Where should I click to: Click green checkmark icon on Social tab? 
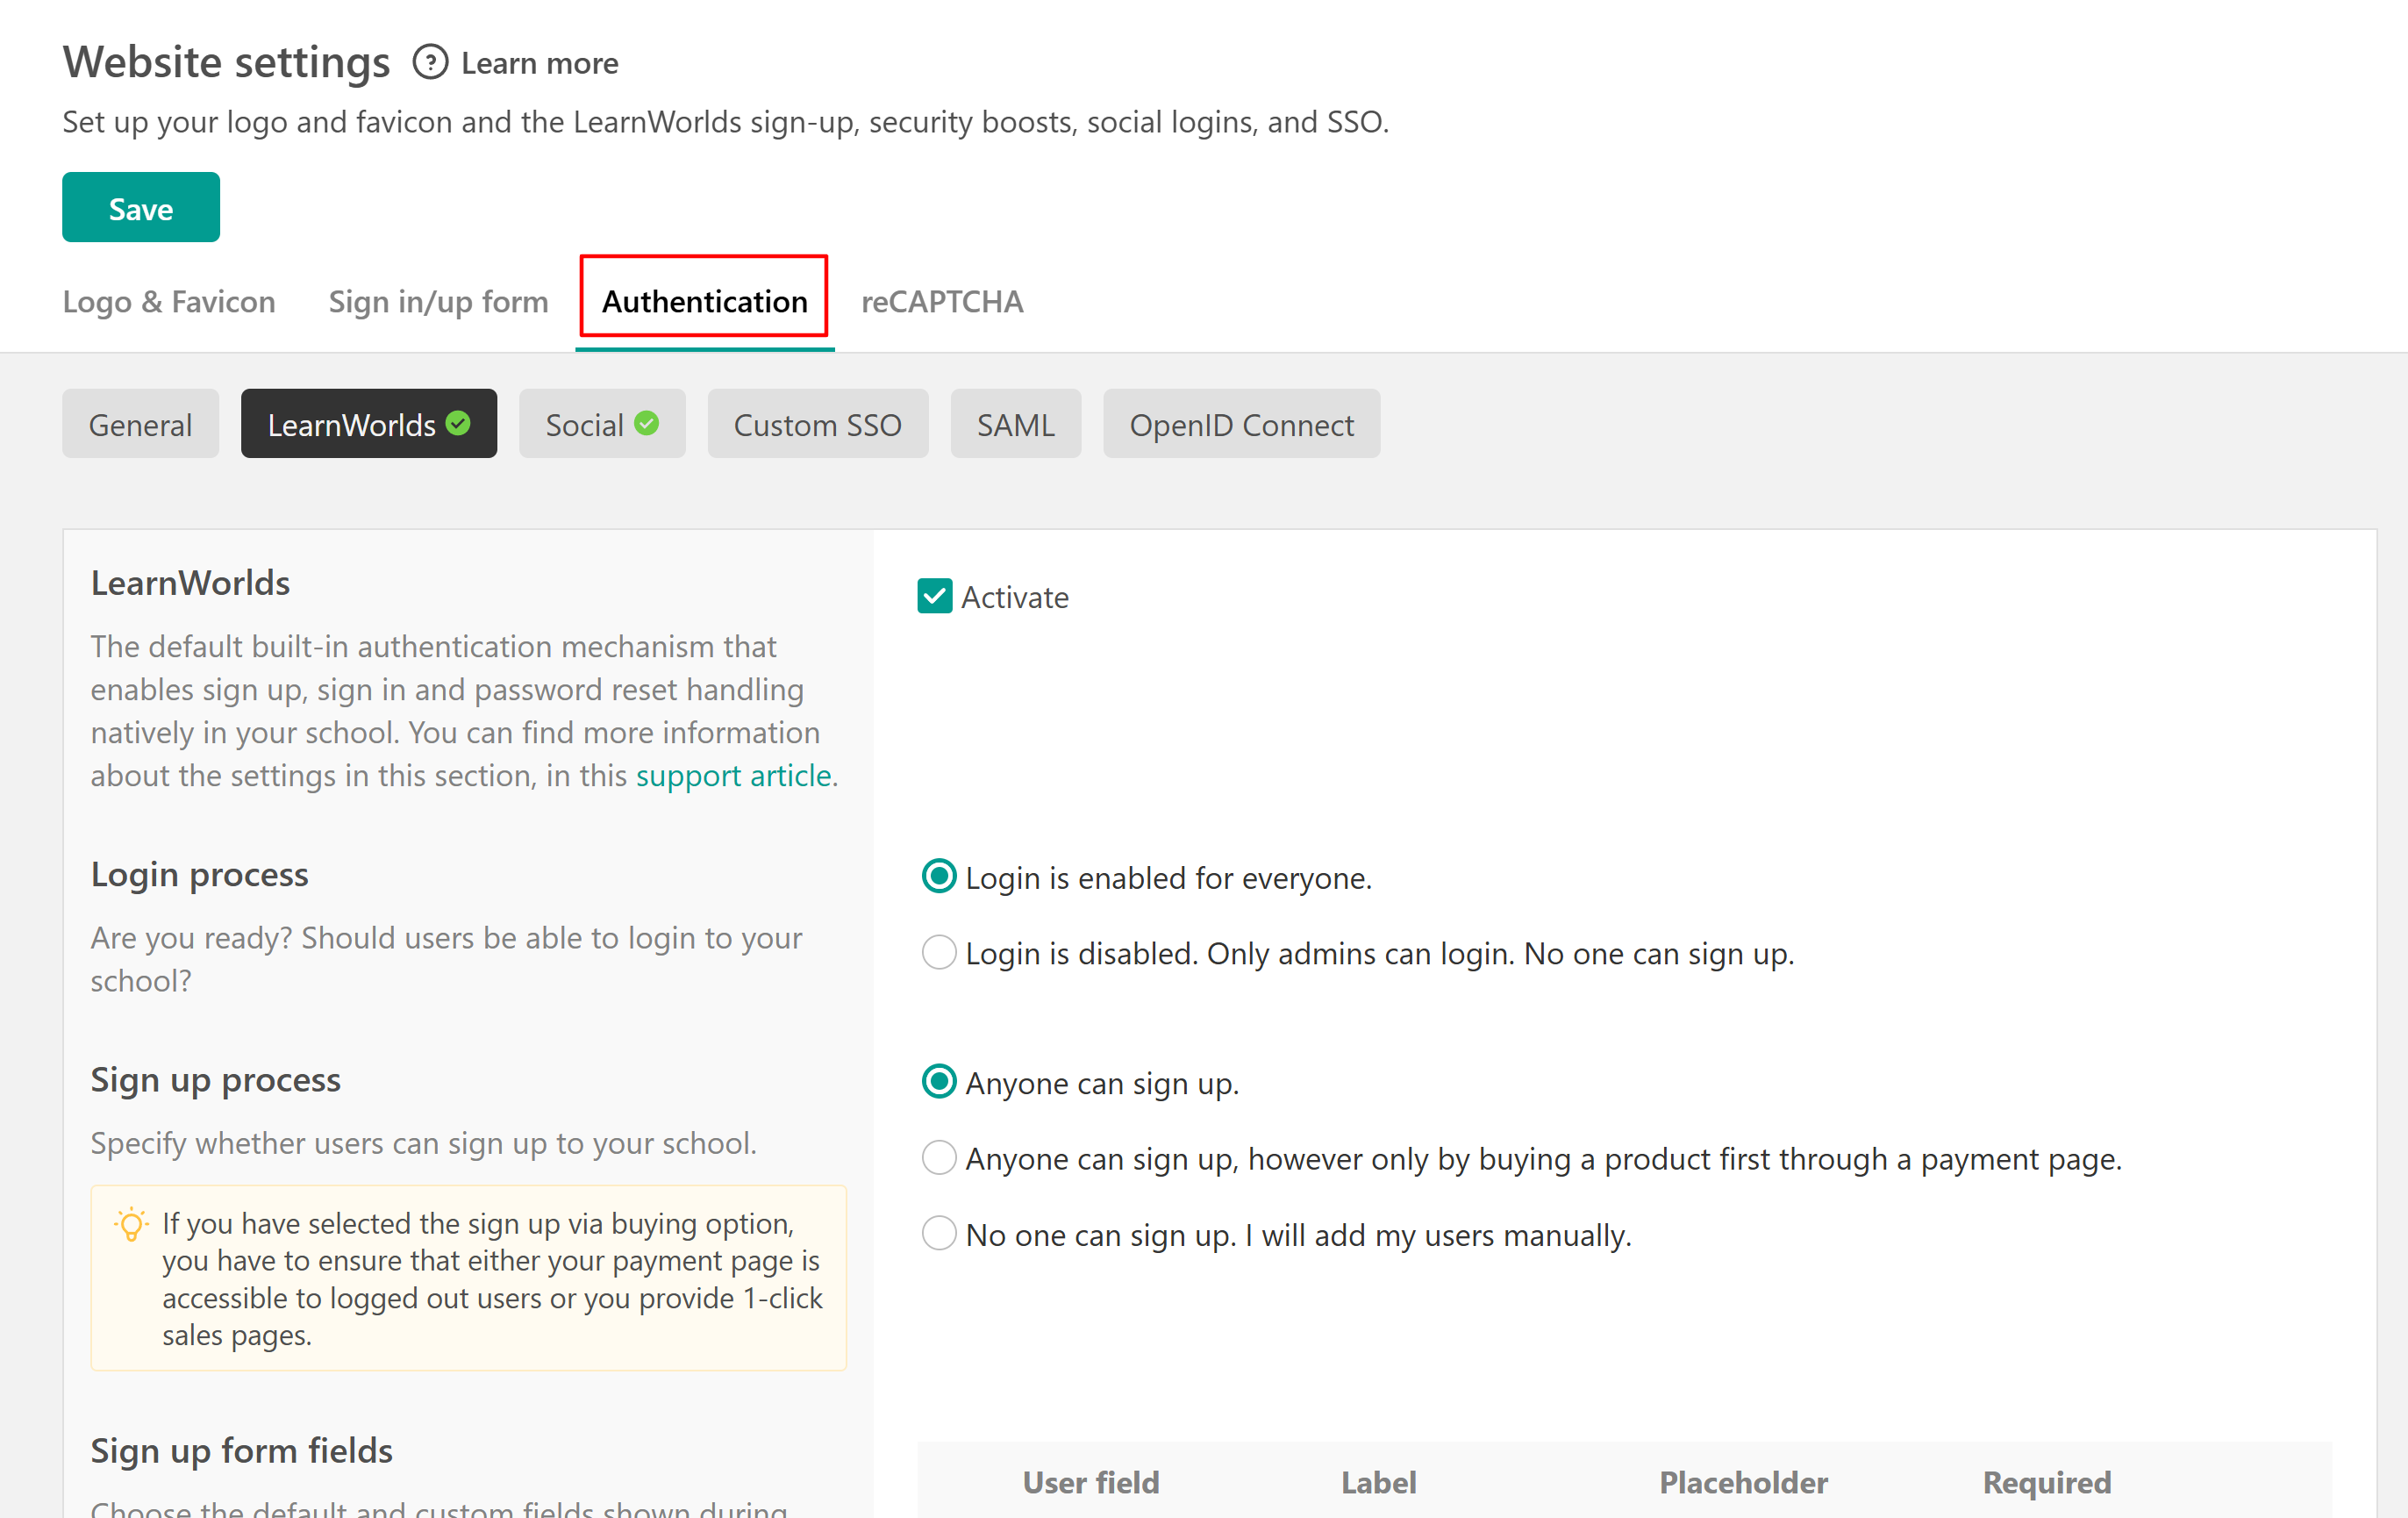647,424
